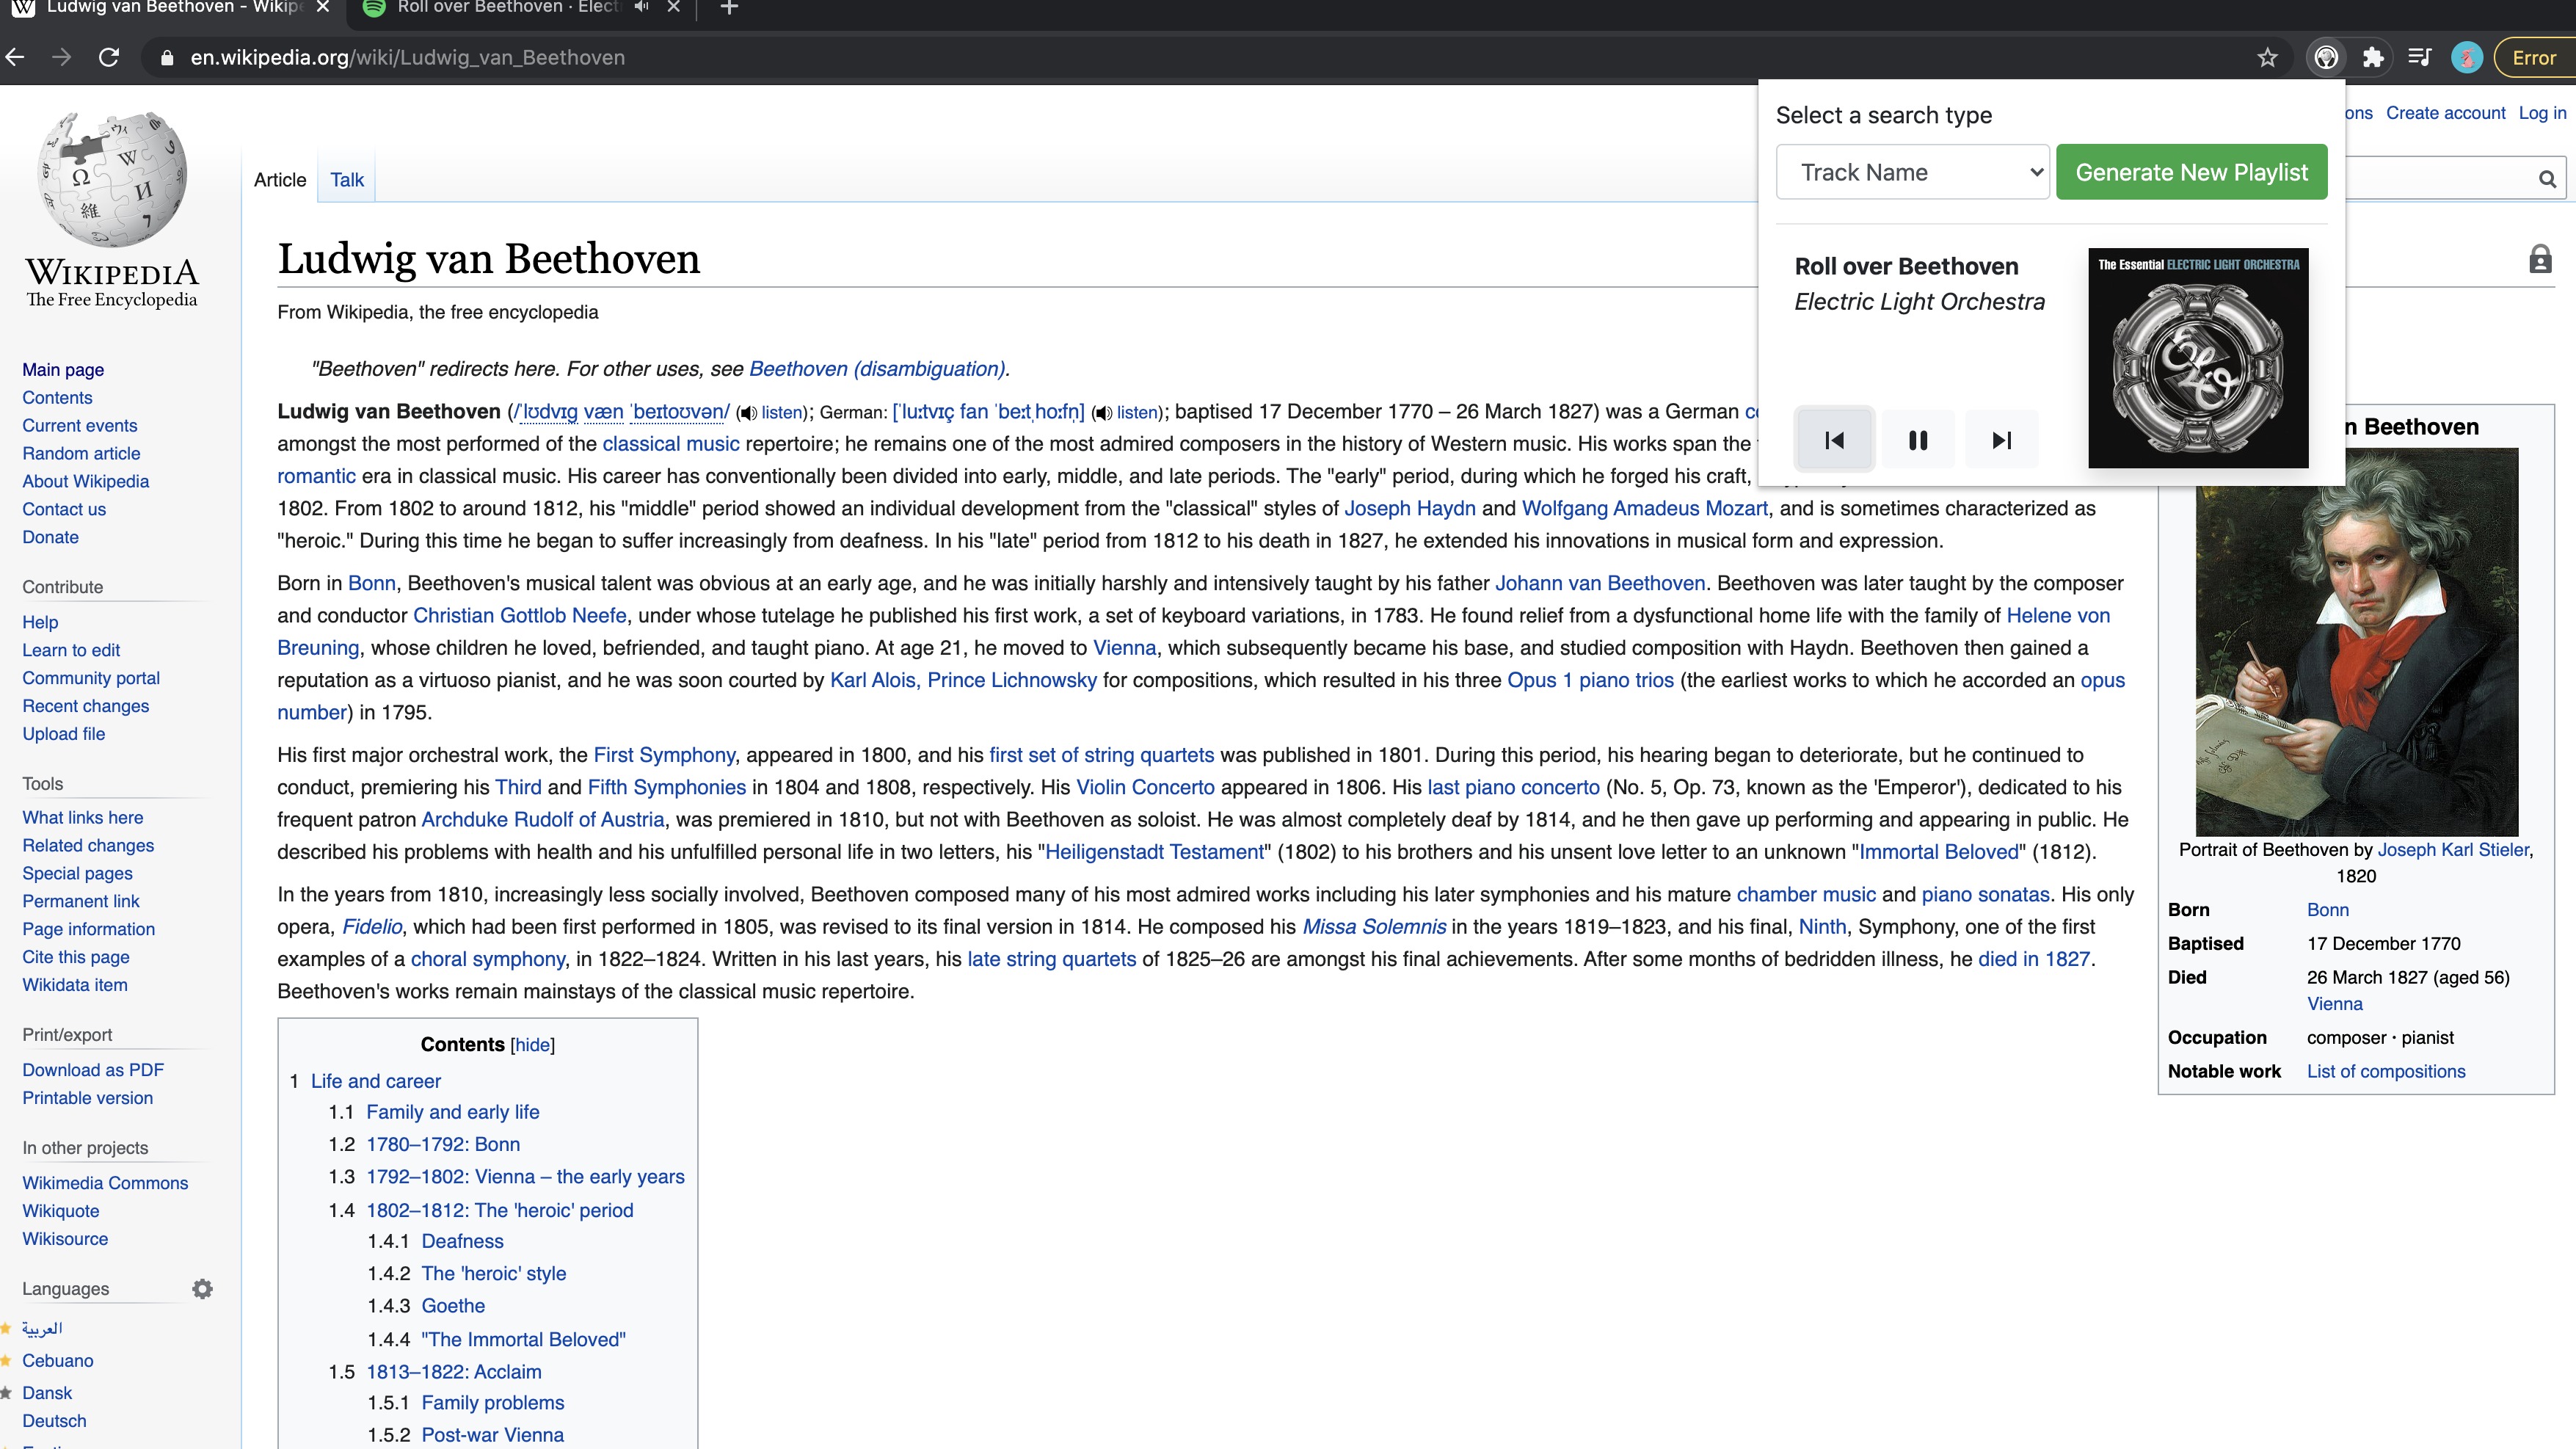The image size is (2576, 1449).
Task: Open the Track Name search type dropdown
Action: (x=1912, y=172)
